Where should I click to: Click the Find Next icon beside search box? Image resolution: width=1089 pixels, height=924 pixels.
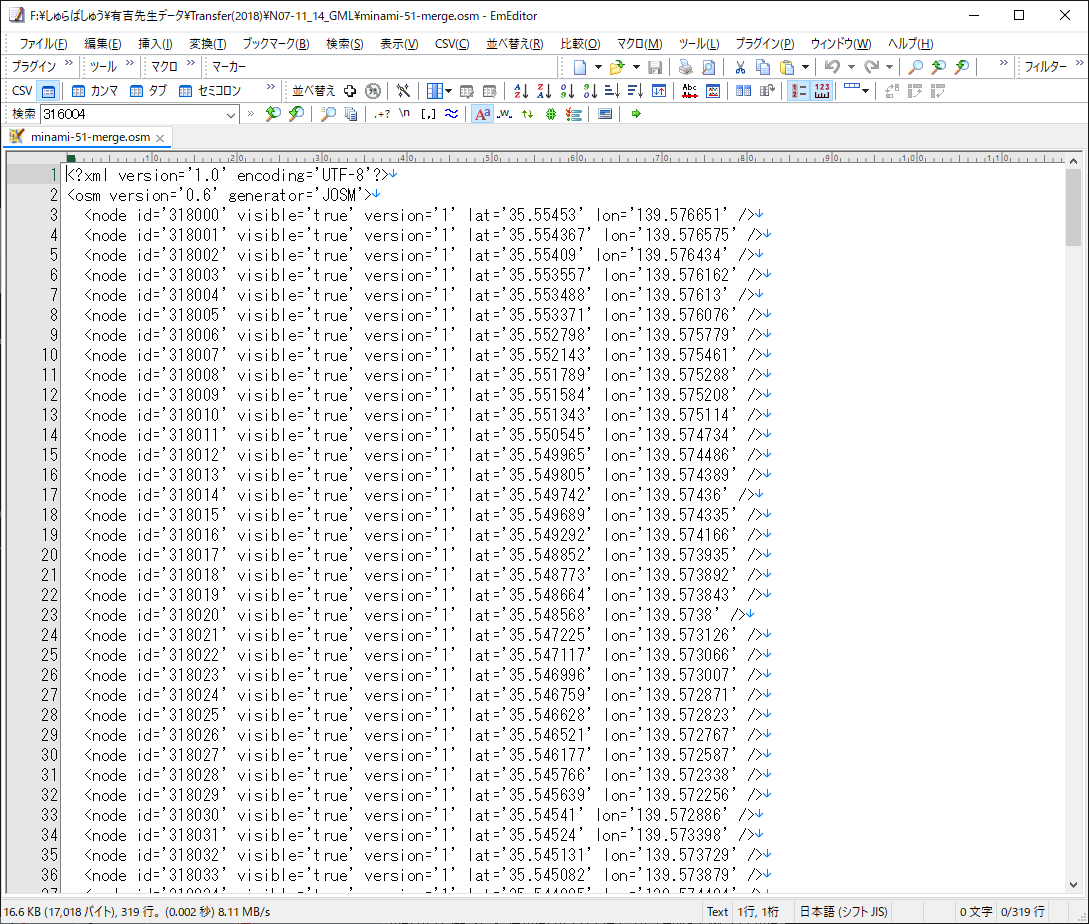click(x=296, y=114)
